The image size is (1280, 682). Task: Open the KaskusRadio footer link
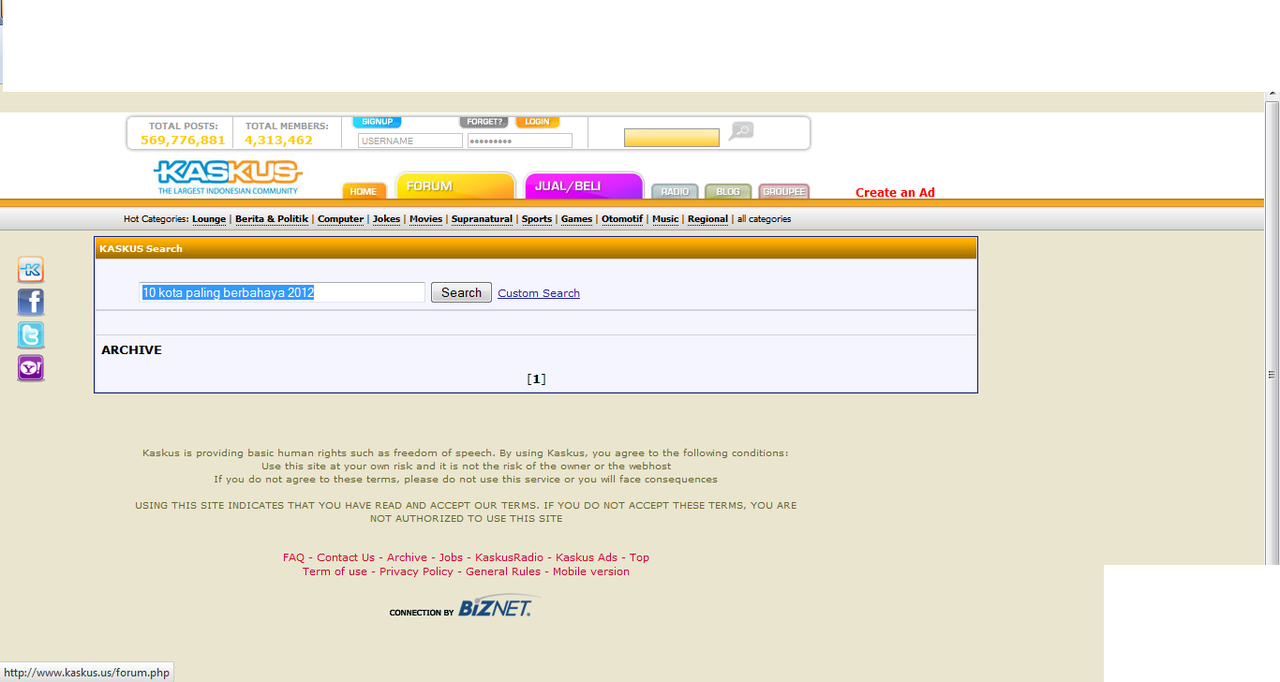coord(509,558)
